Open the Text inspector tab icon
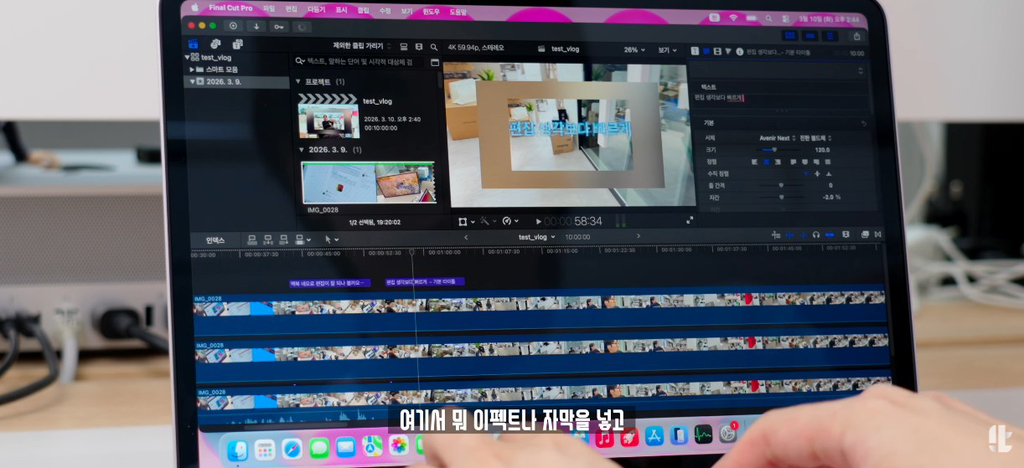The height and width of the screenshot is (468, 1024). tap(695, 51)
